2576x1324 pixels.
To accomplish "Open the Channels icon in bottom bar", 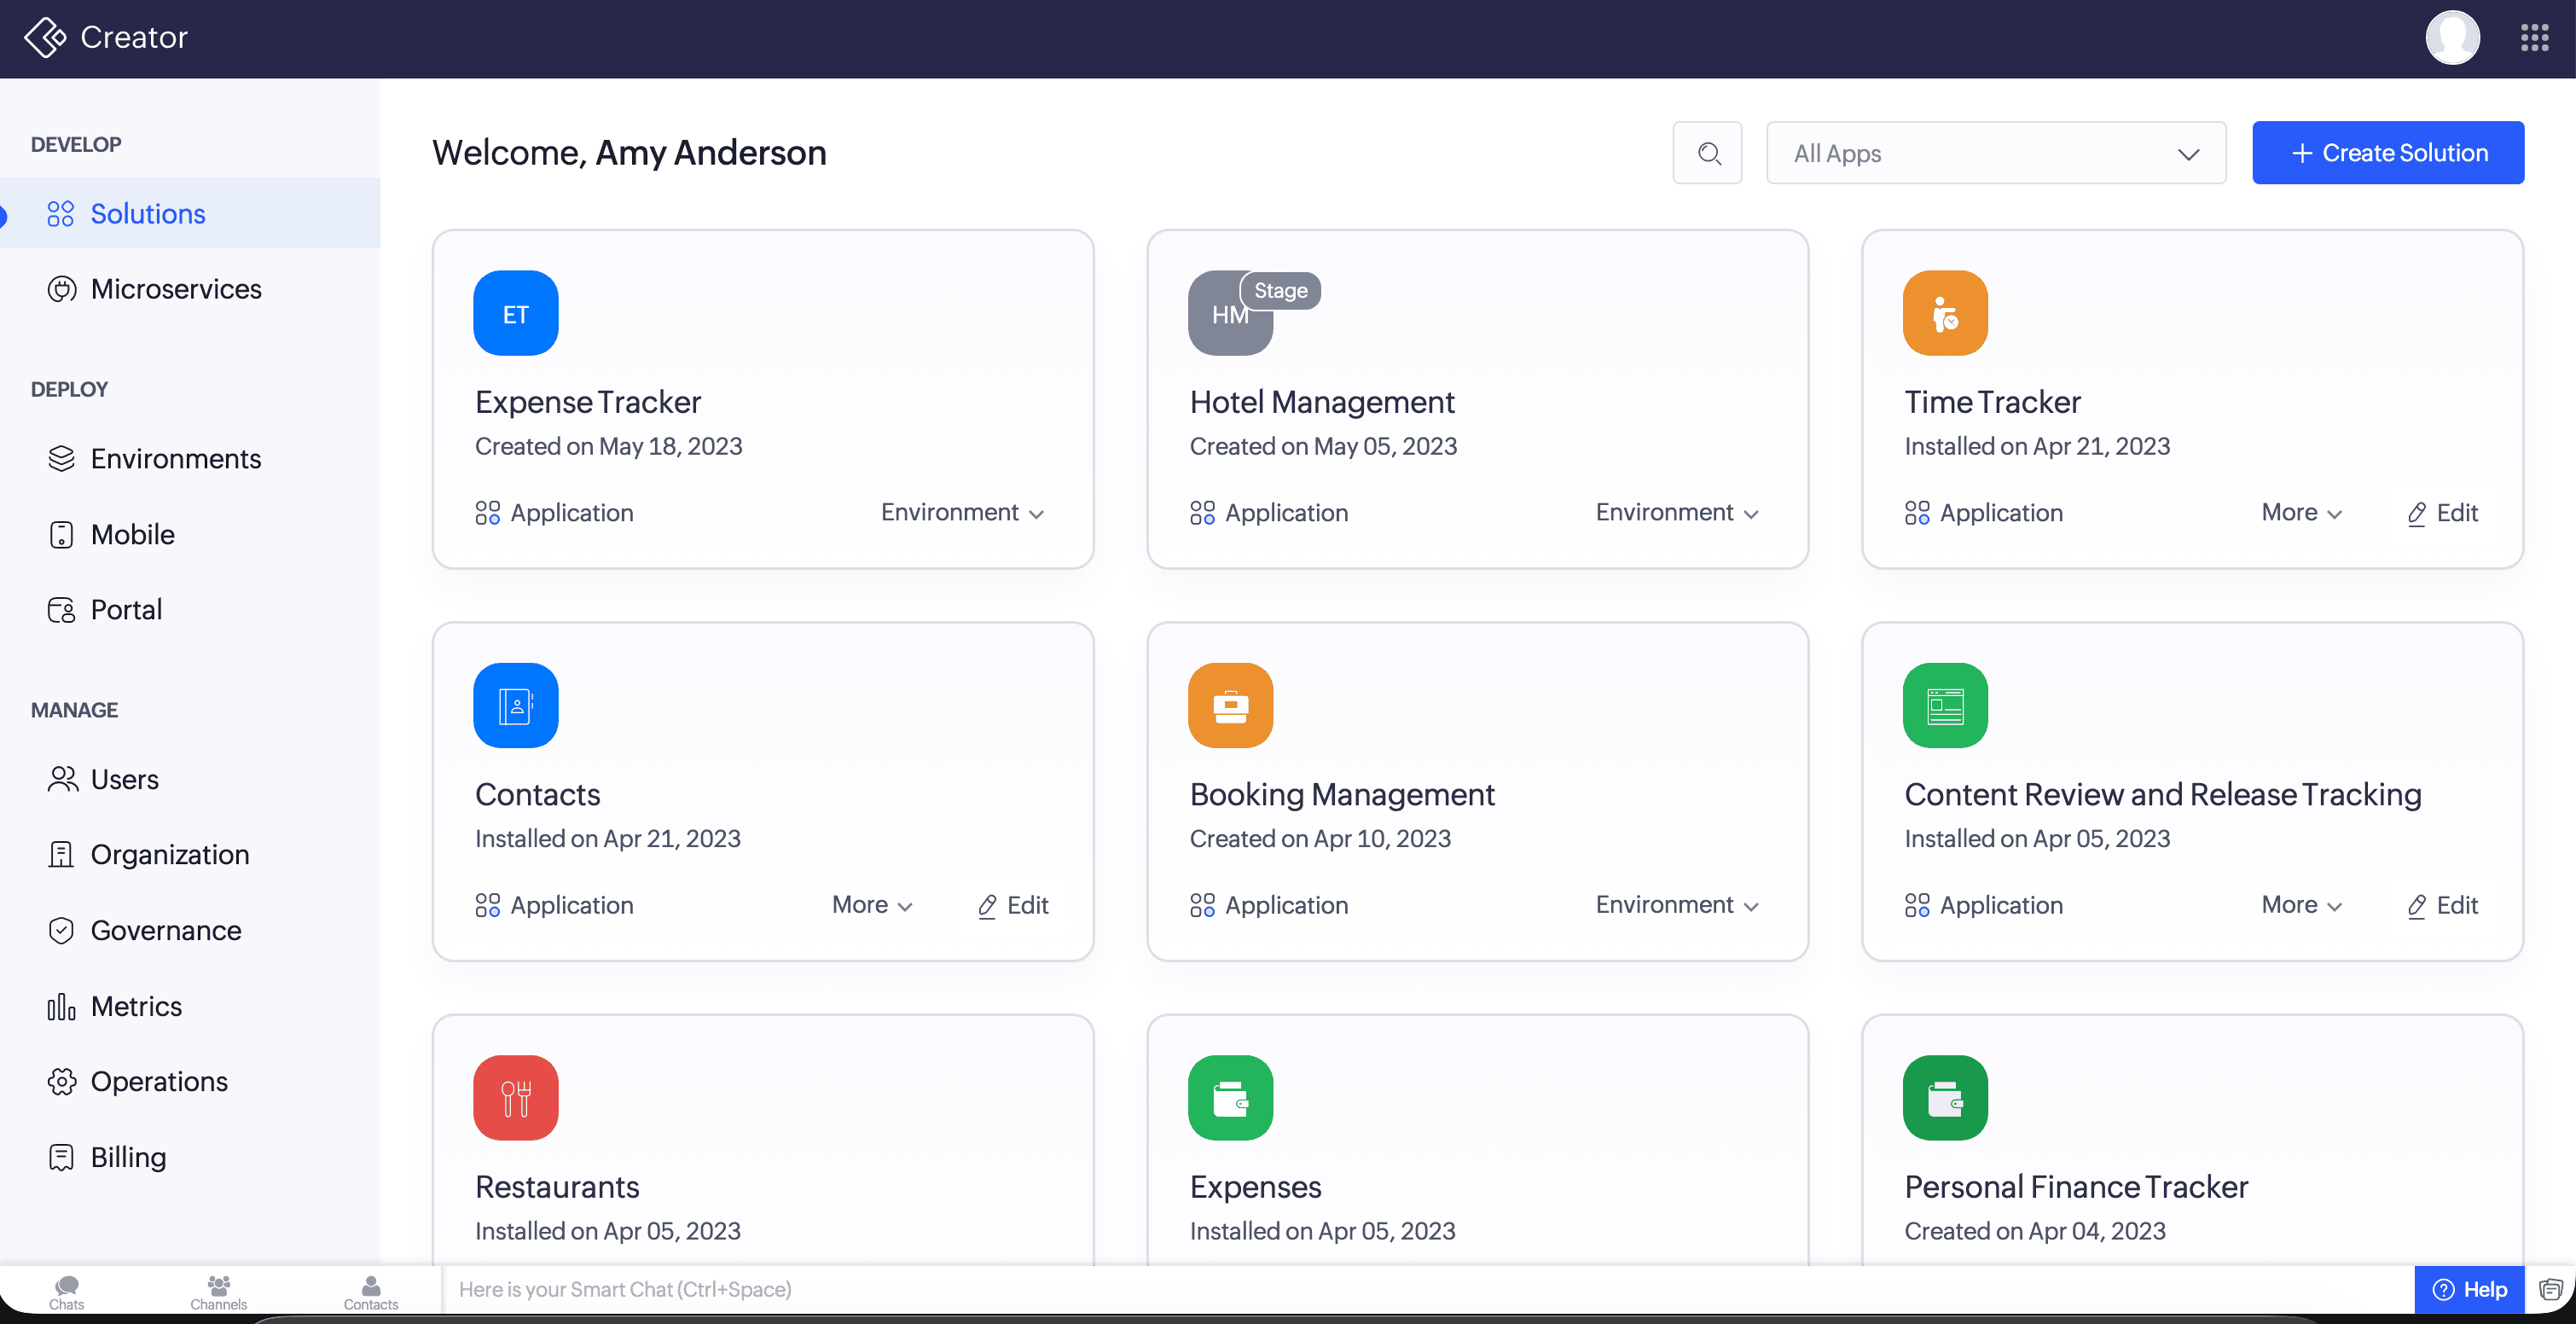I will 218,1290.
